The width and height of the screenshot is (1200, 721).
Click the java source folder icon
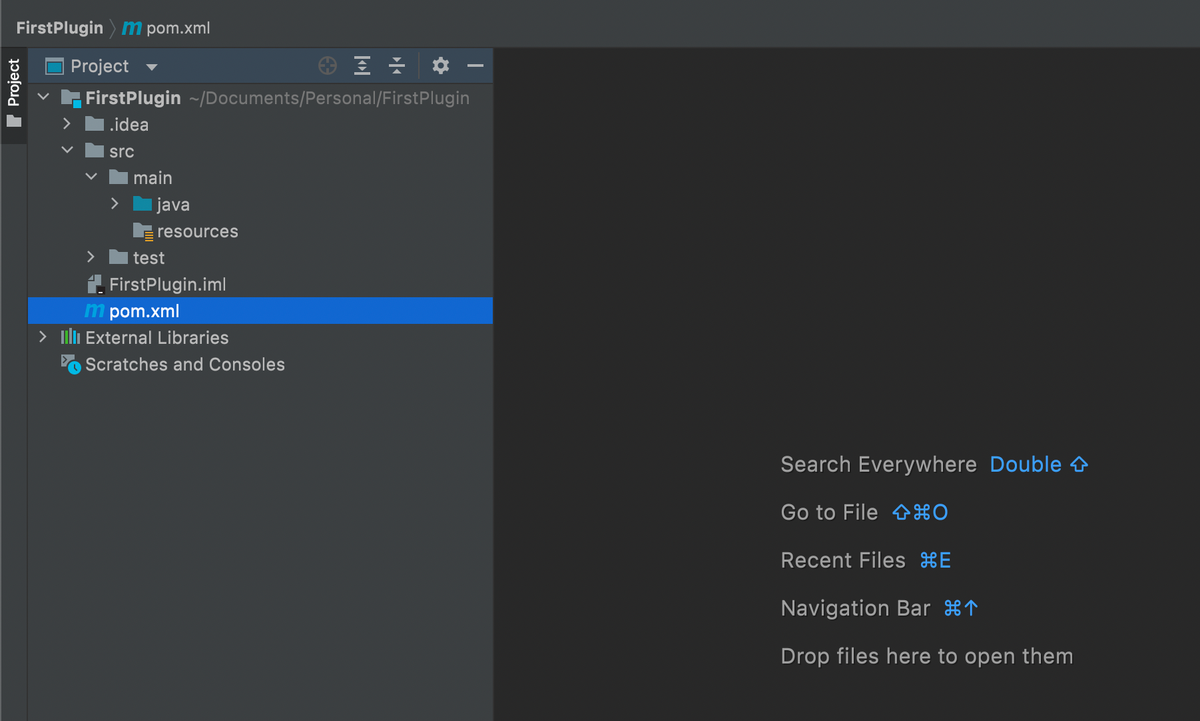[x=143, y=204]
